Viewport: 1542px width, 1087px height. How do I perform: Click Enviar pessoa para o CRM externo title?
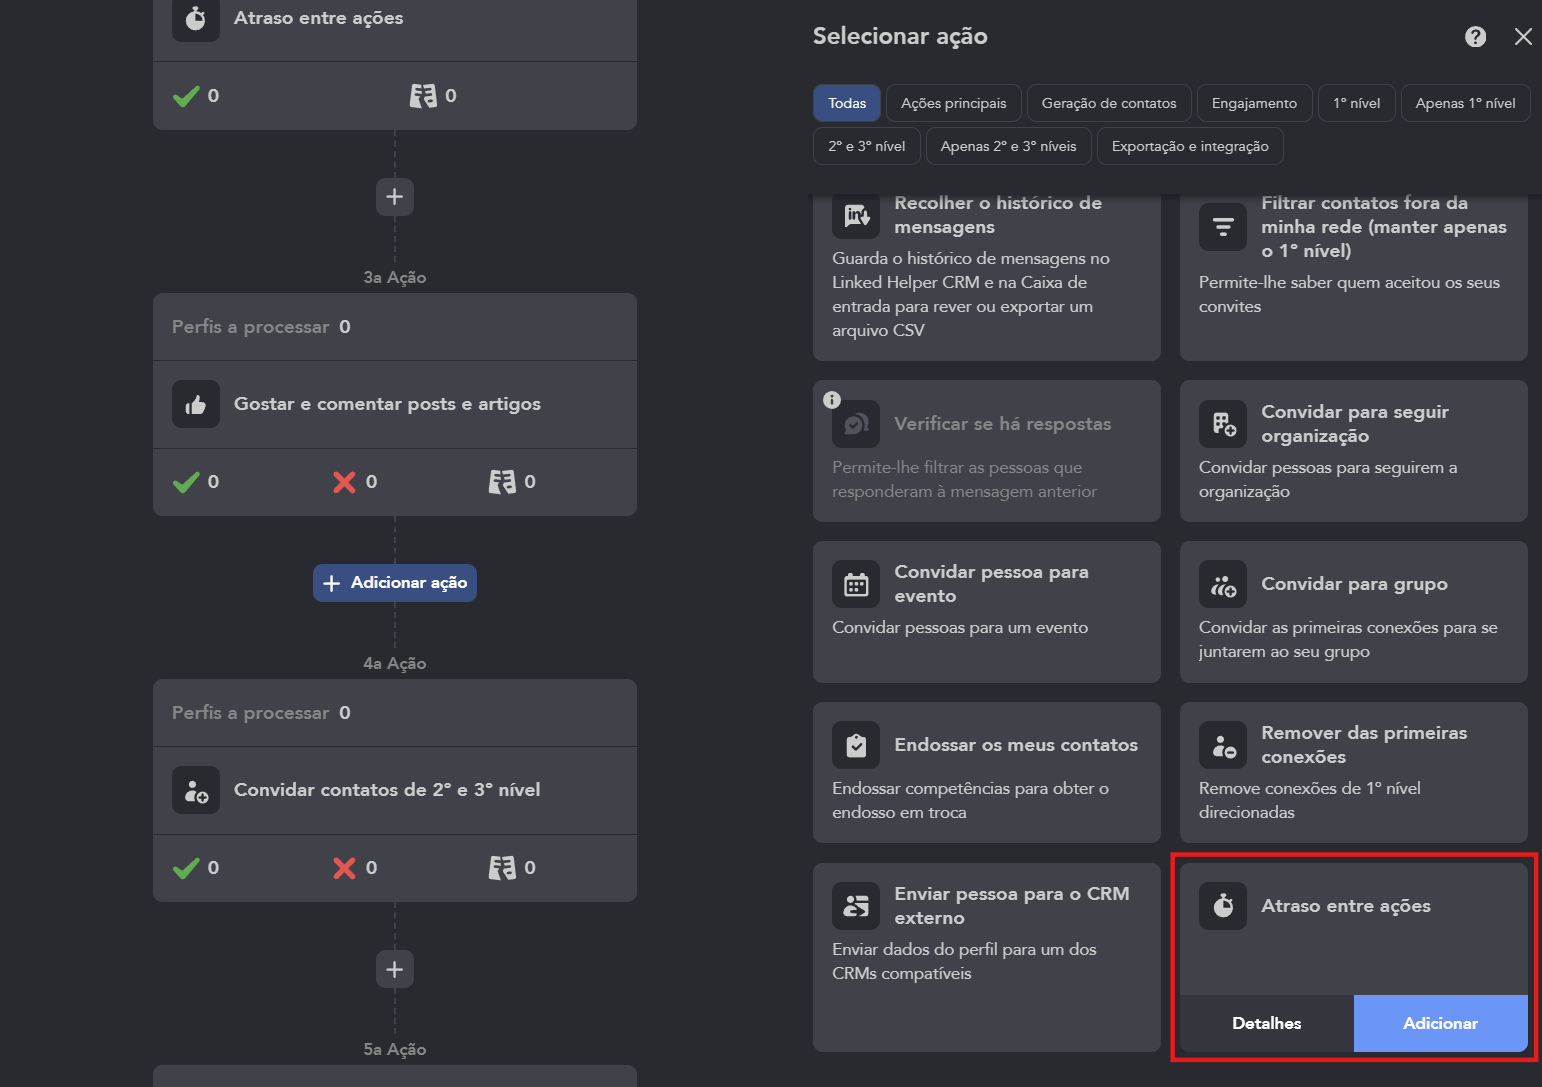[x=1012, y=906]
